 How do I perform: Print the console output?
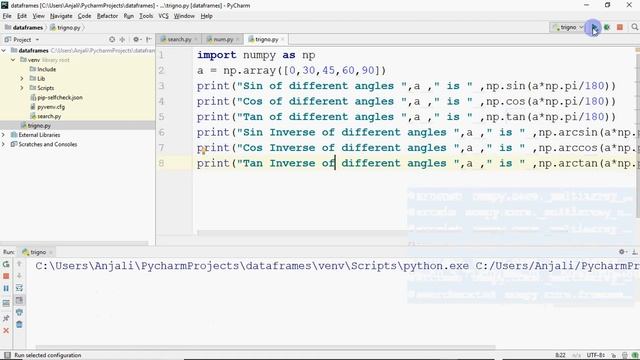coord(19,313)
